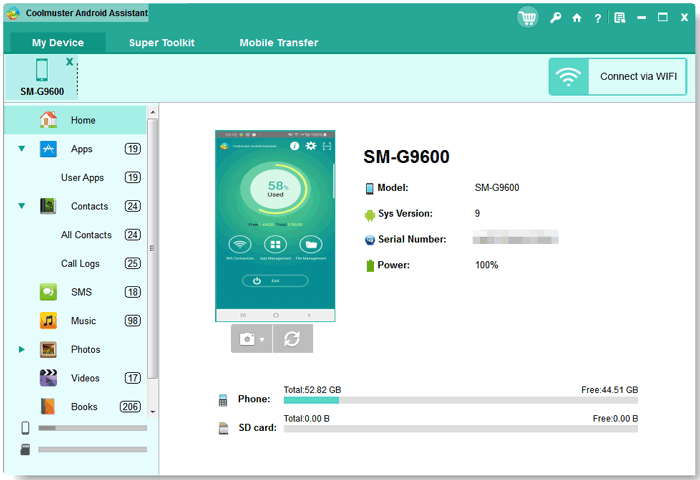
Task: Open the camera button dropdown arrow
Action: [x=262, y=340]
